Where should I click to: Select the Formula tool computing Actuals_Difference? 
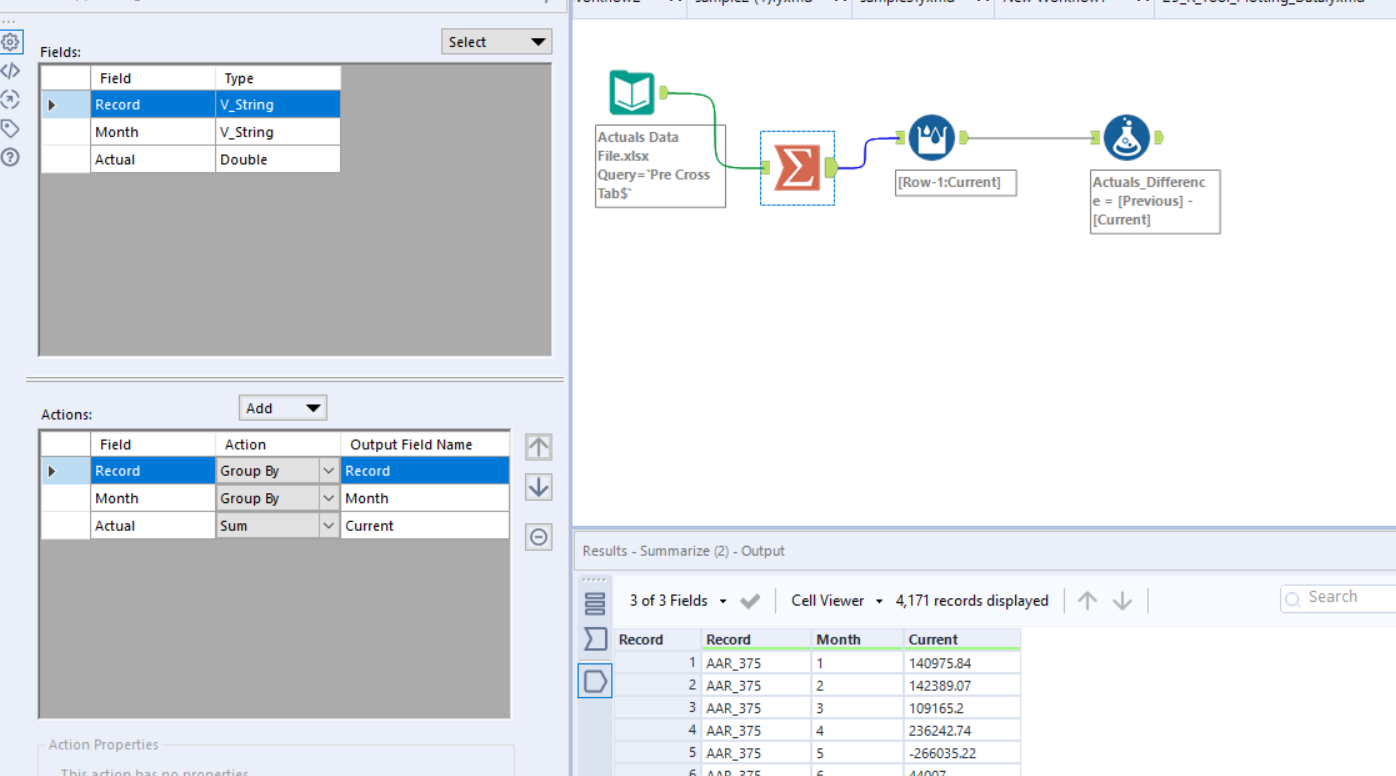coord(1128,137)
